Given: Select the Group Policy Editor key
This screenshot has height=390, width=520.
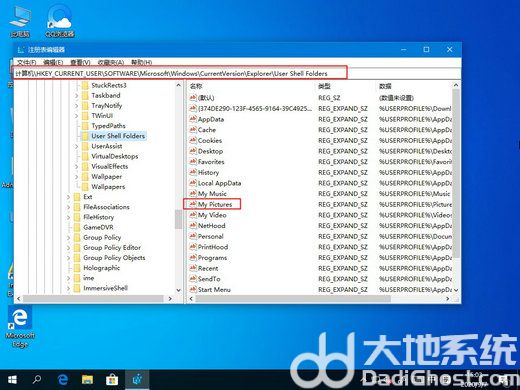Looking at the screenshot, I should click(x=112, y=248).
